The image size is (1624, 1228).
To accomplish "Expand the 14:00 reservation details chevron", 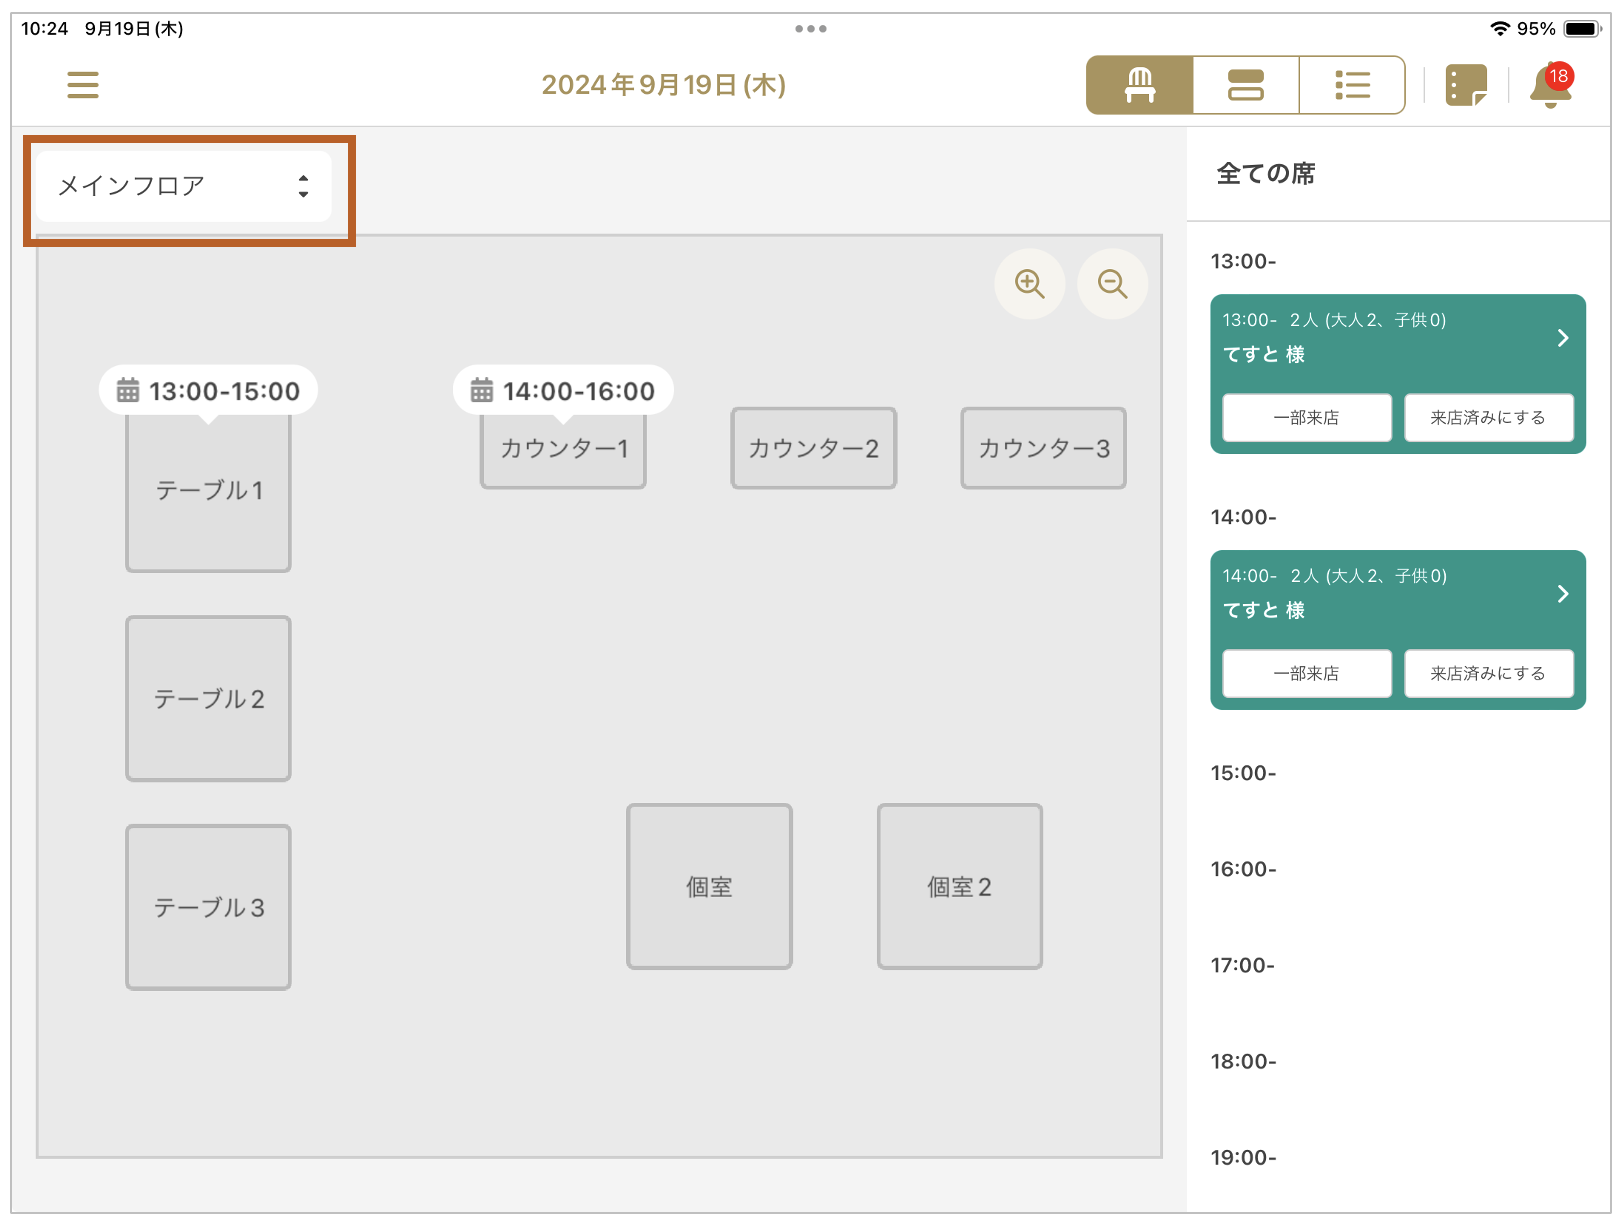I will click(x=1562, y=594).
